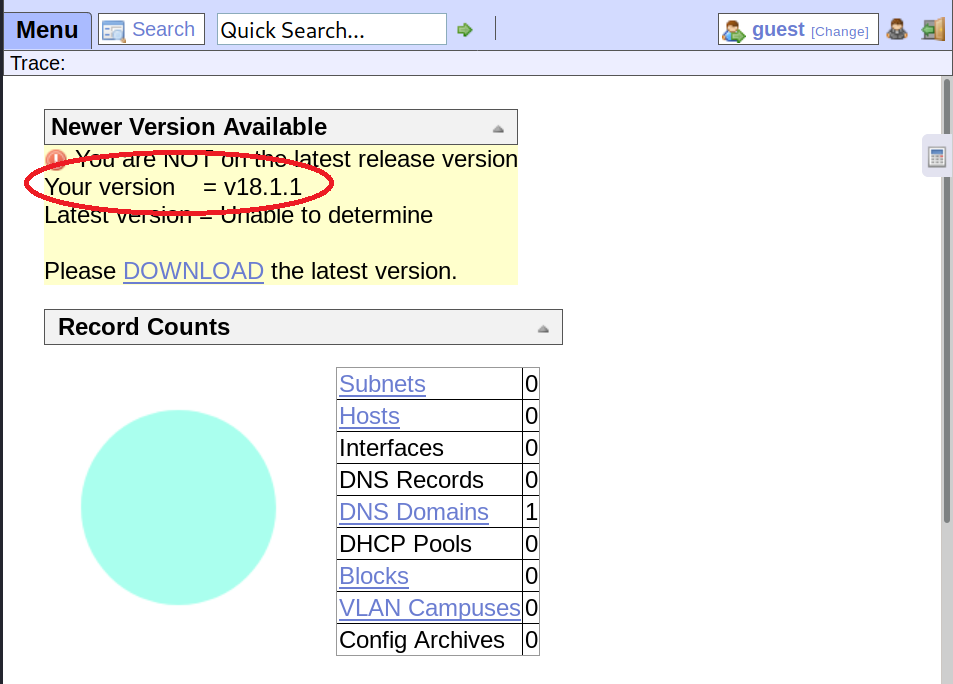Viewport: 953px width, 684px height.
Task: Open the VLAN Campuses link
Action: pos(430,608)
